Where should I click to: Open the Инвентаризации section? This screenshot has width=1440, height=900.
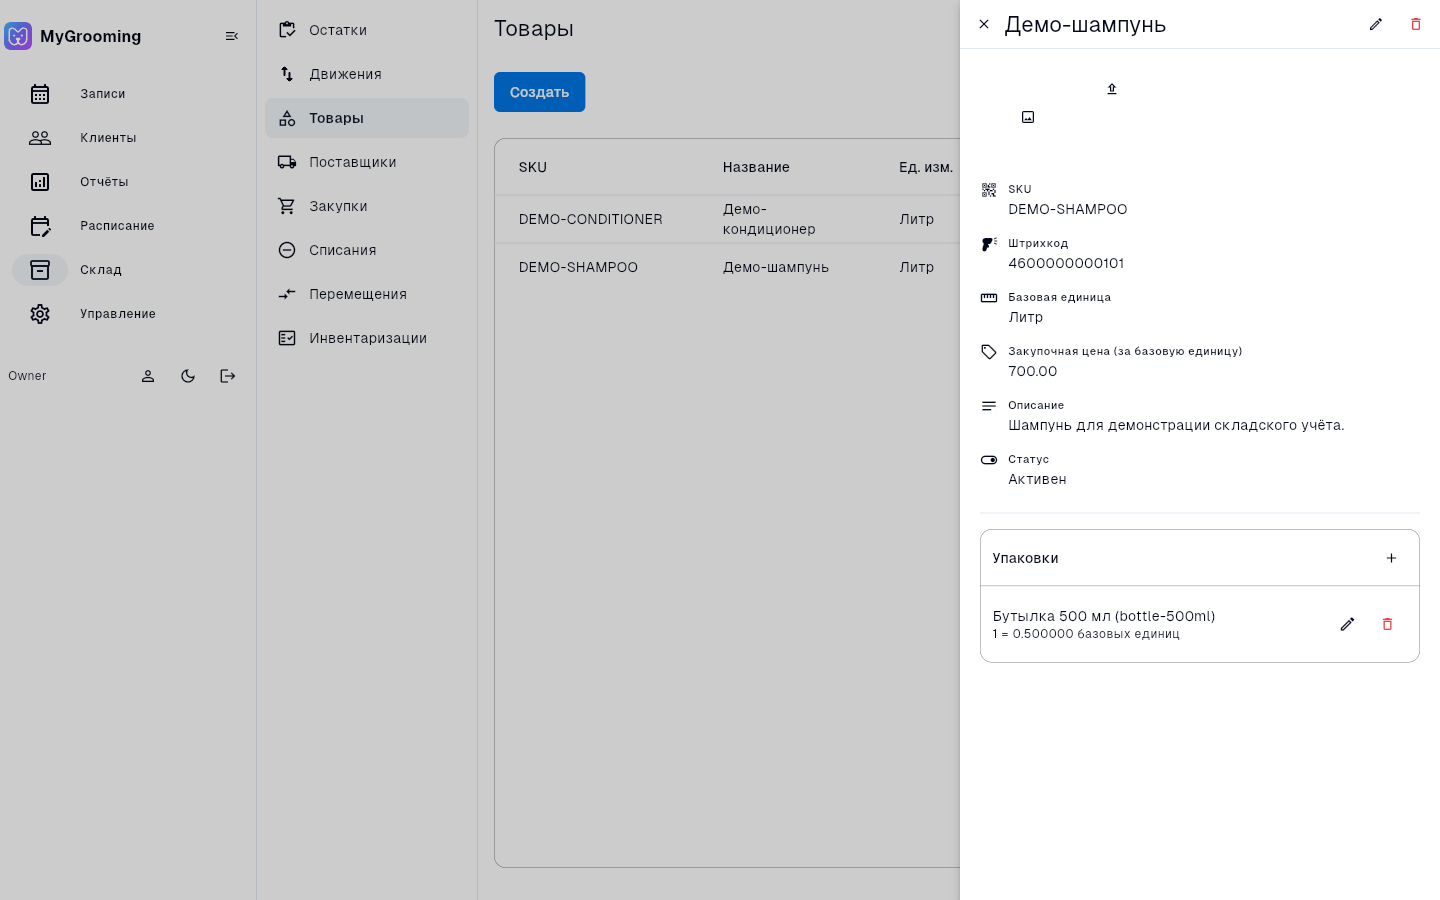367,338
